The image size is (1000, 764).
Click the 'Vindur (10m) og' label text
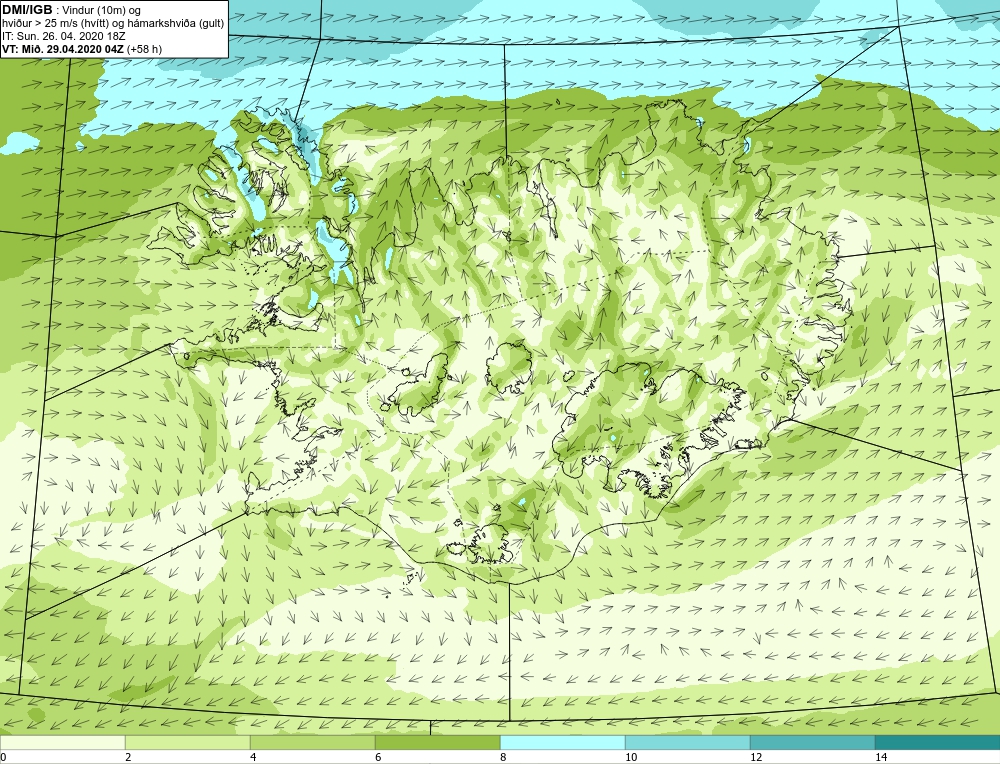click(x=103, y=11)
